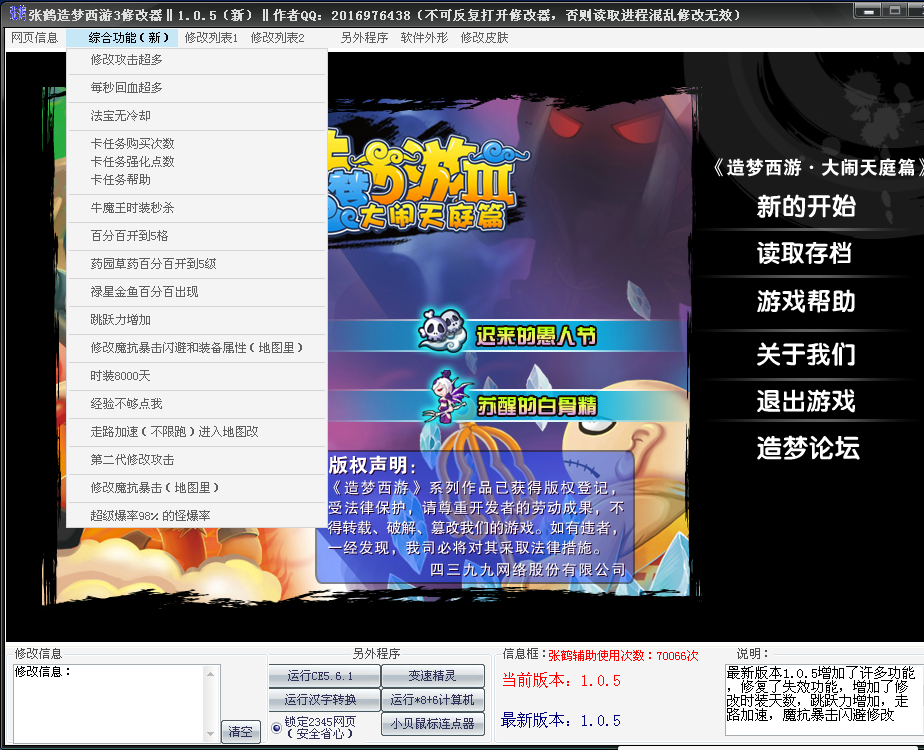The image size is (924, 750).
Task: Click the 小贝鼠标连点器 button
Action: [433, 724]
